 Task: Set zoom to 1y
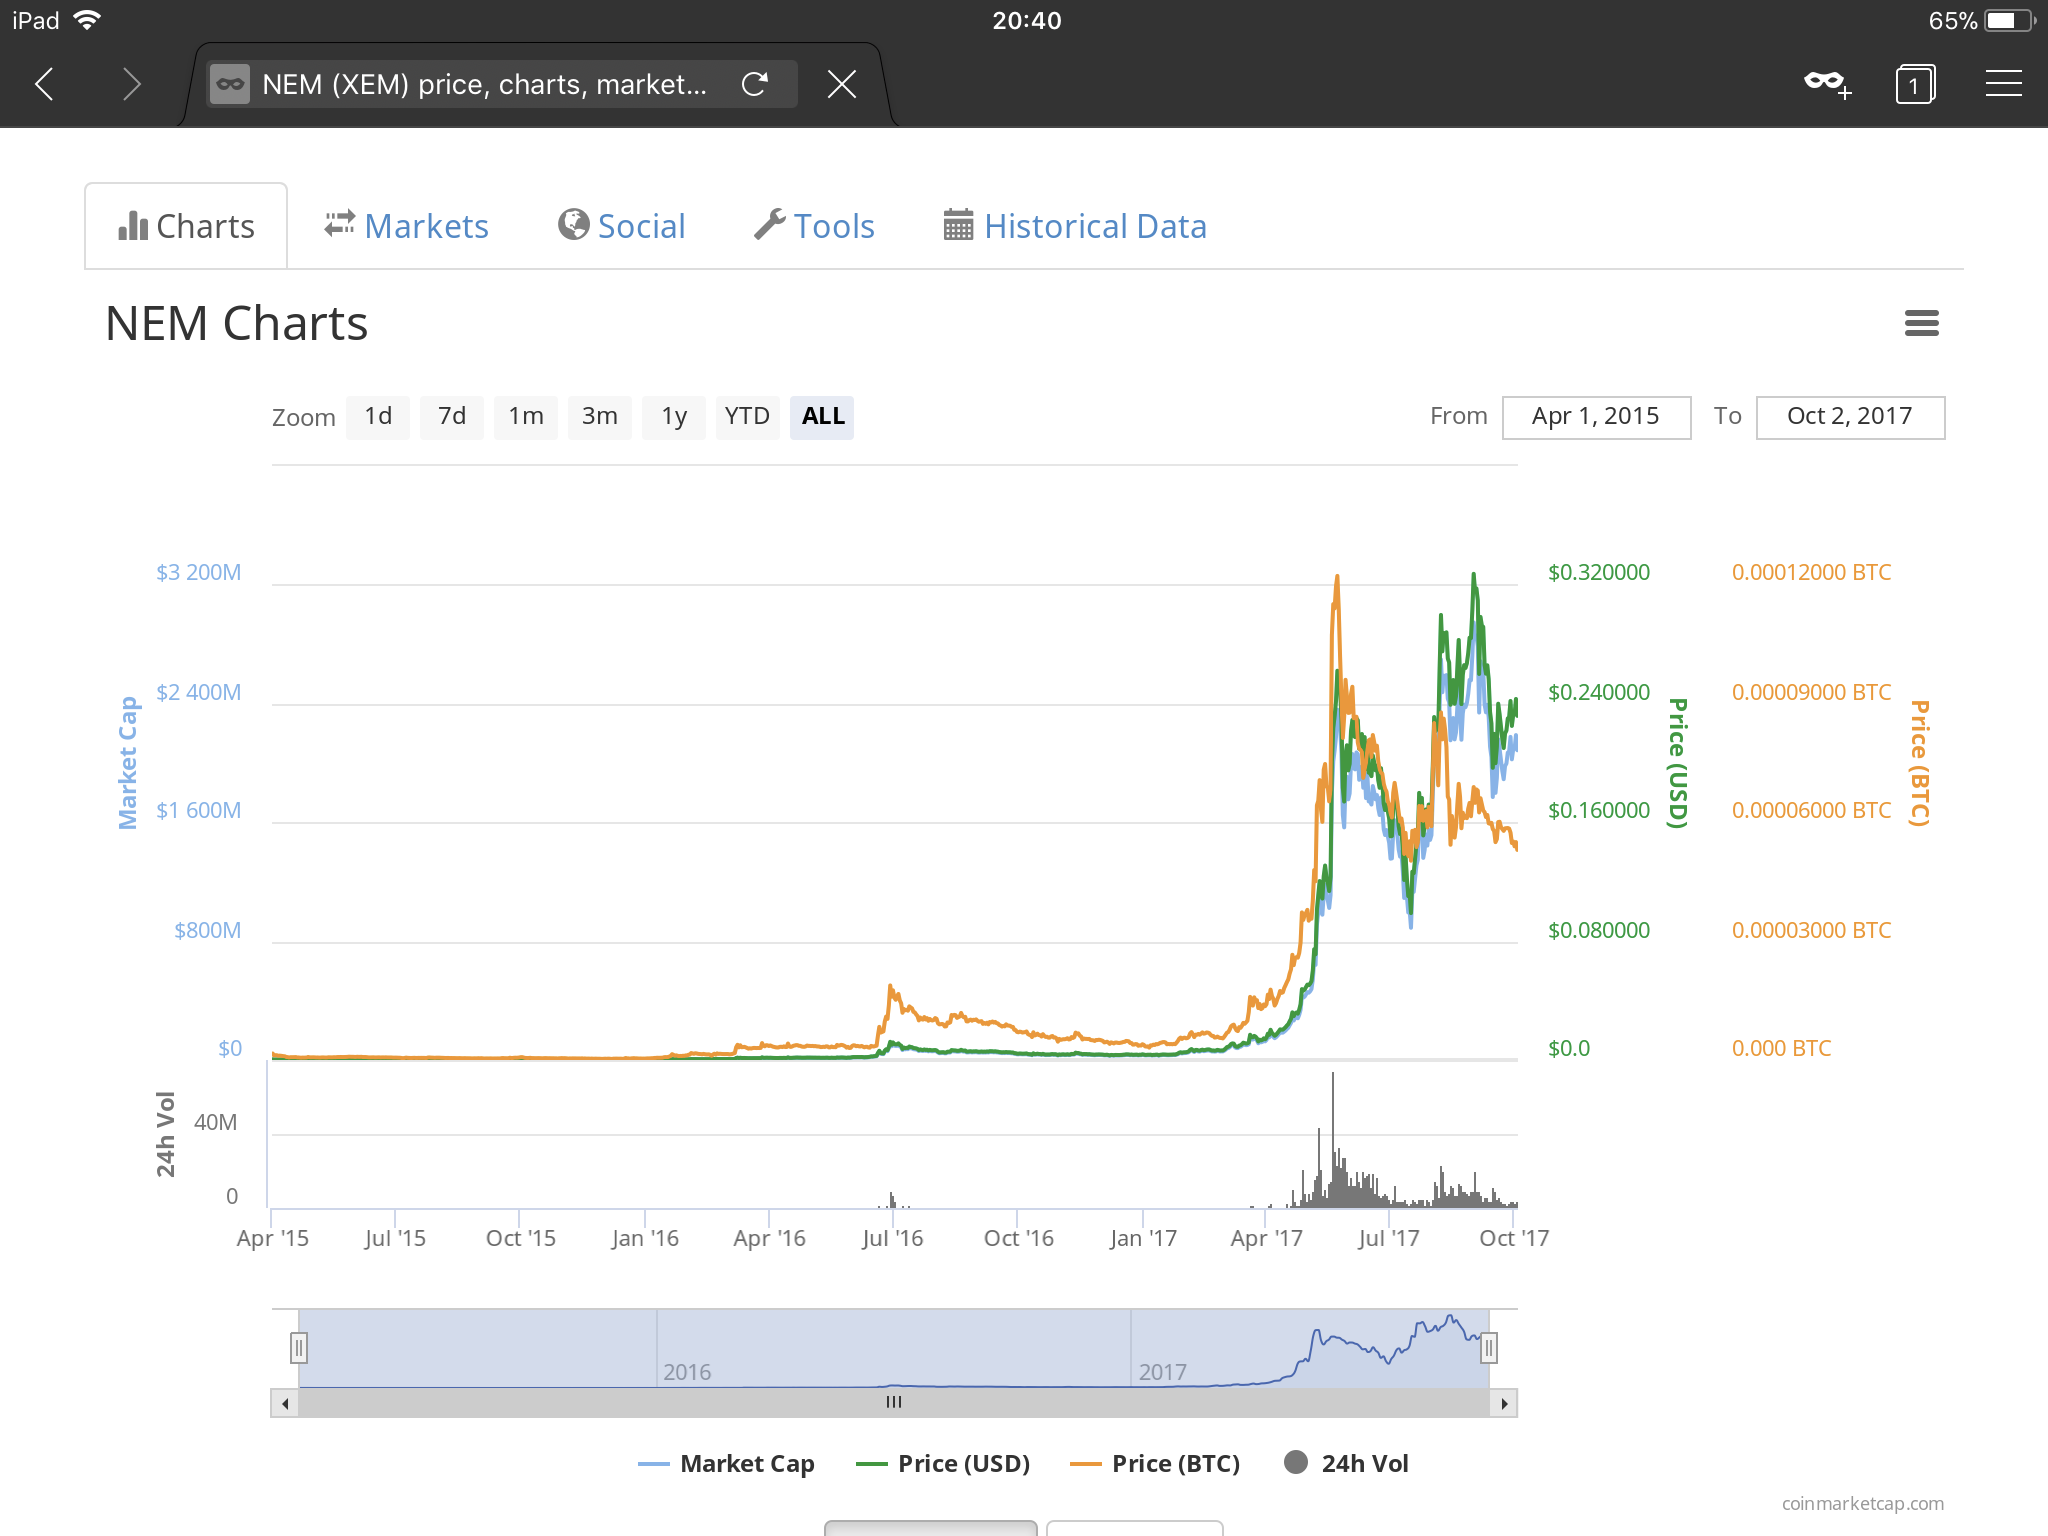[x=673, y=417]
